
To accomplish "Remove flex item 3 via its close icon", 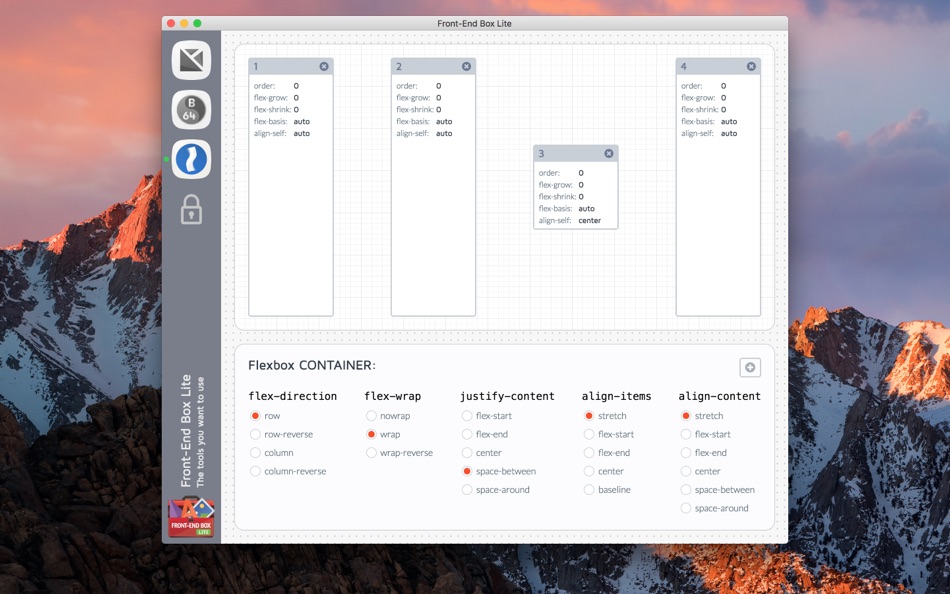I will click(609, 153).
